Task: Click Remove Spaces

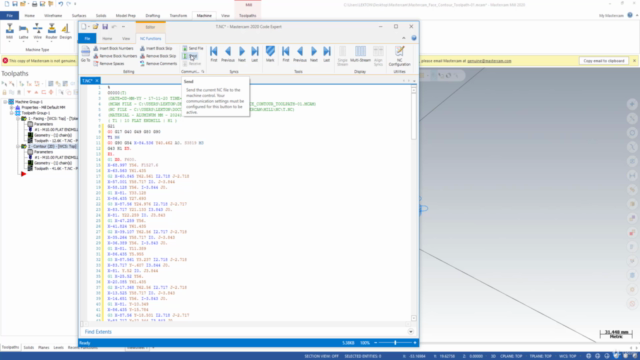Action: 109,64
